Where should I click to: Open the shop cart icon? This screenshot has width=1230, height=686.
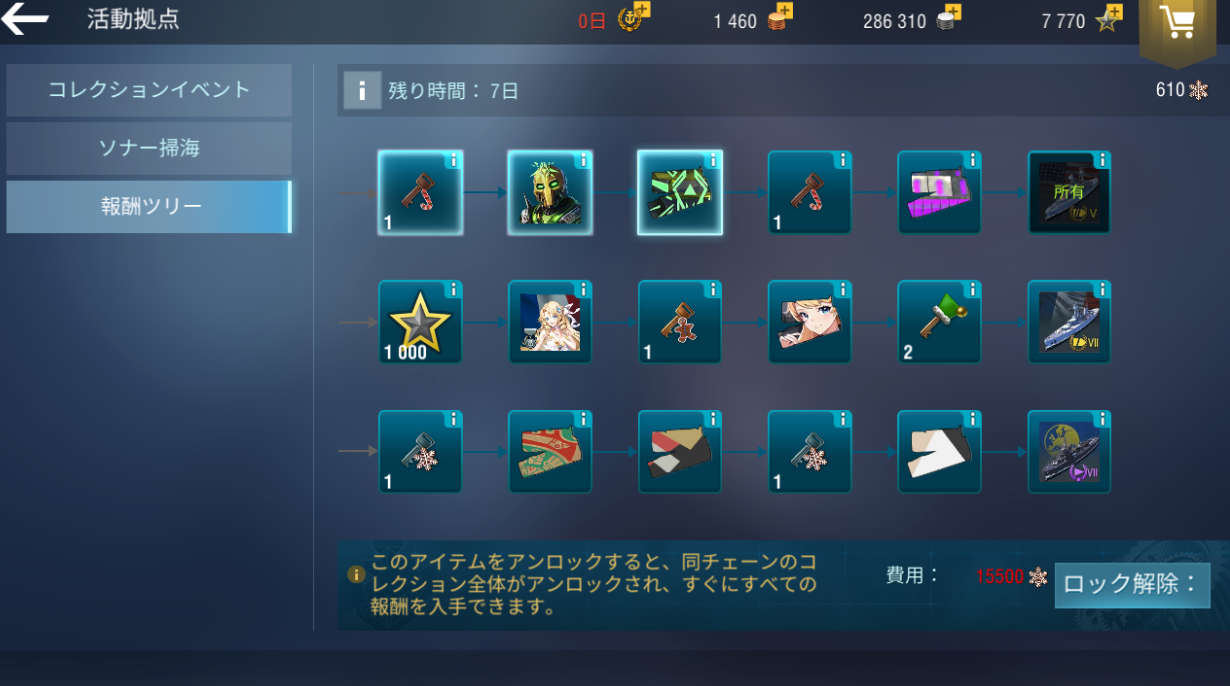coord(1183,24)
